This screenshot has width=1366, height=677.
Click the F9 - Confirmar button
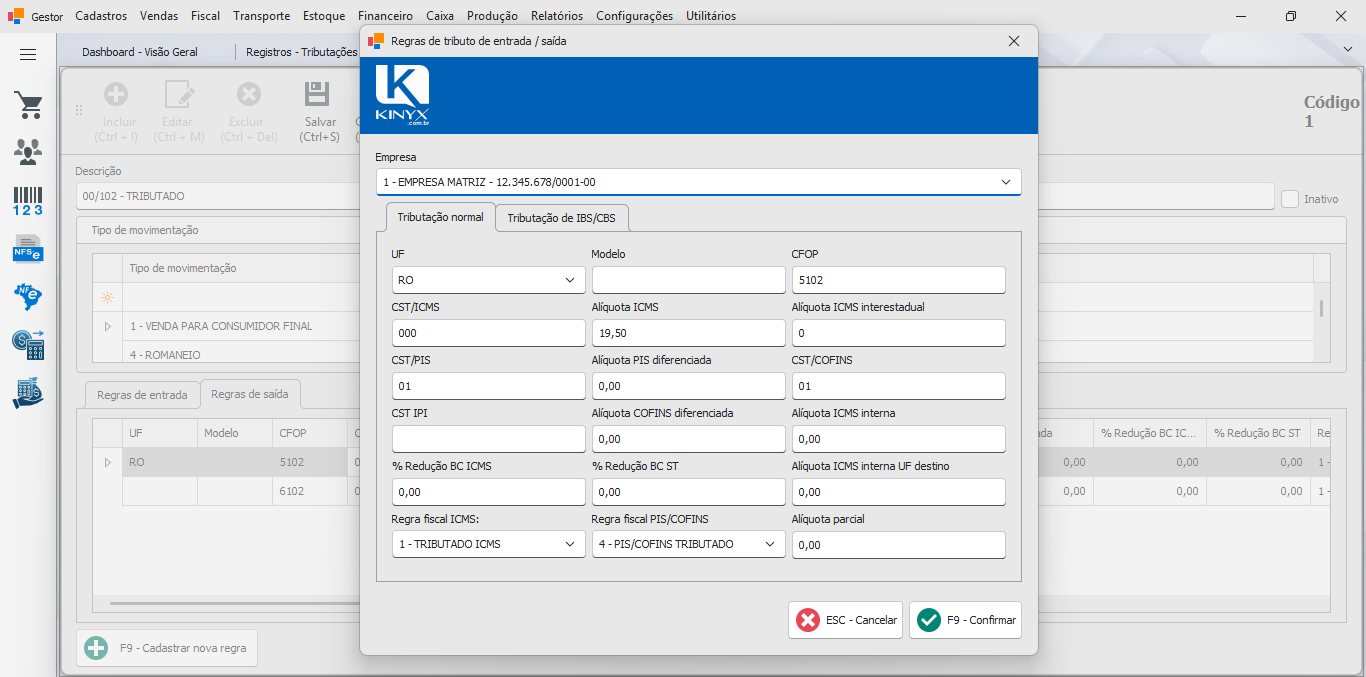tap(966, 620)
